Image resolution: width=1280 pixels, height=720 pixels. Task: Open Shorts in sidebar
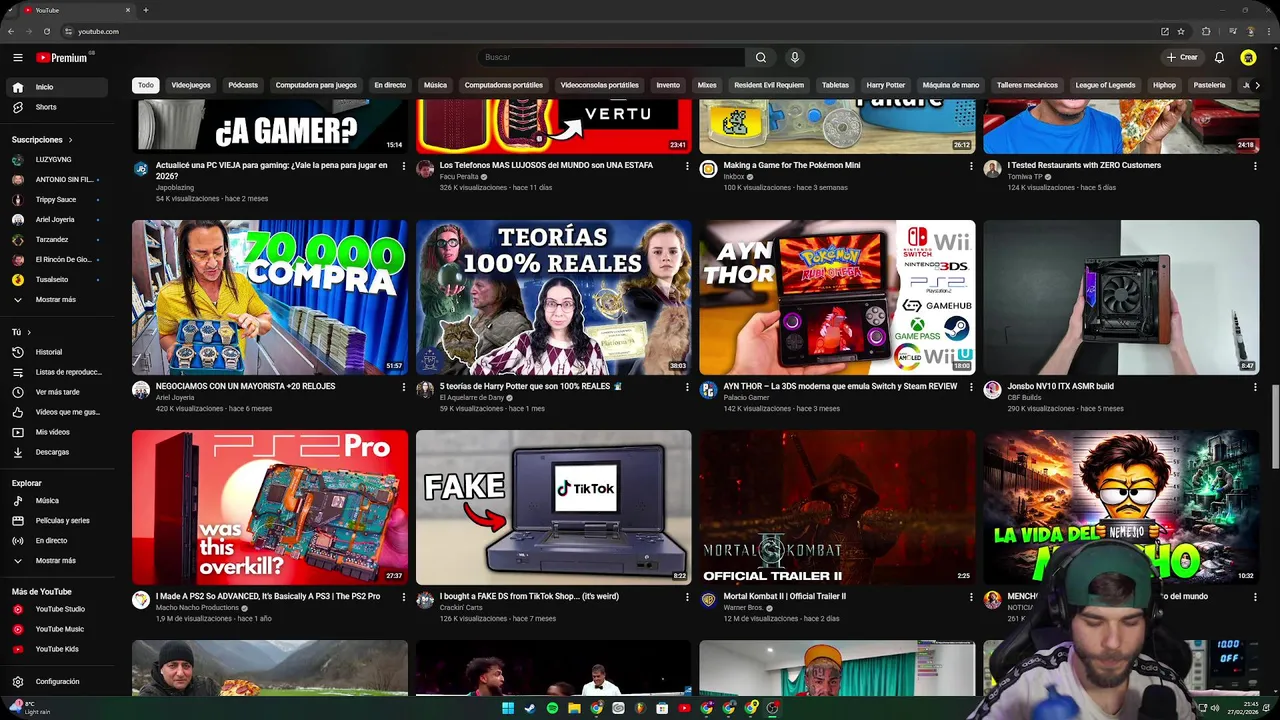[57, 107]
